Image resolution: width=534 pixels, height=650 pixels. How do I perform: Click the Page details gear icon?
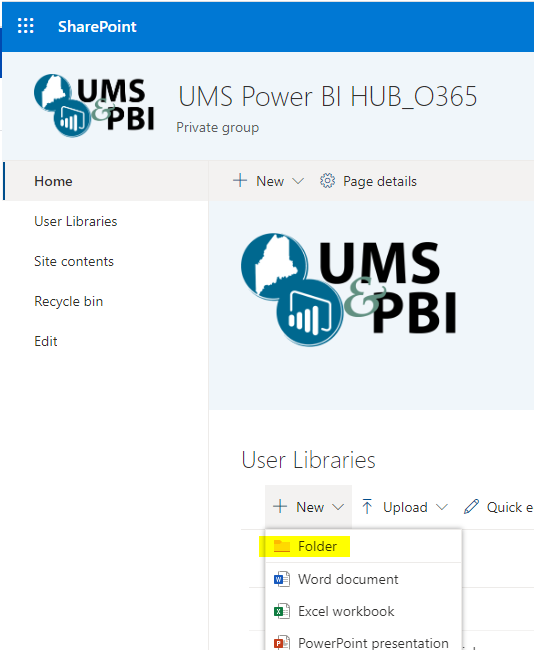(327, 181)
